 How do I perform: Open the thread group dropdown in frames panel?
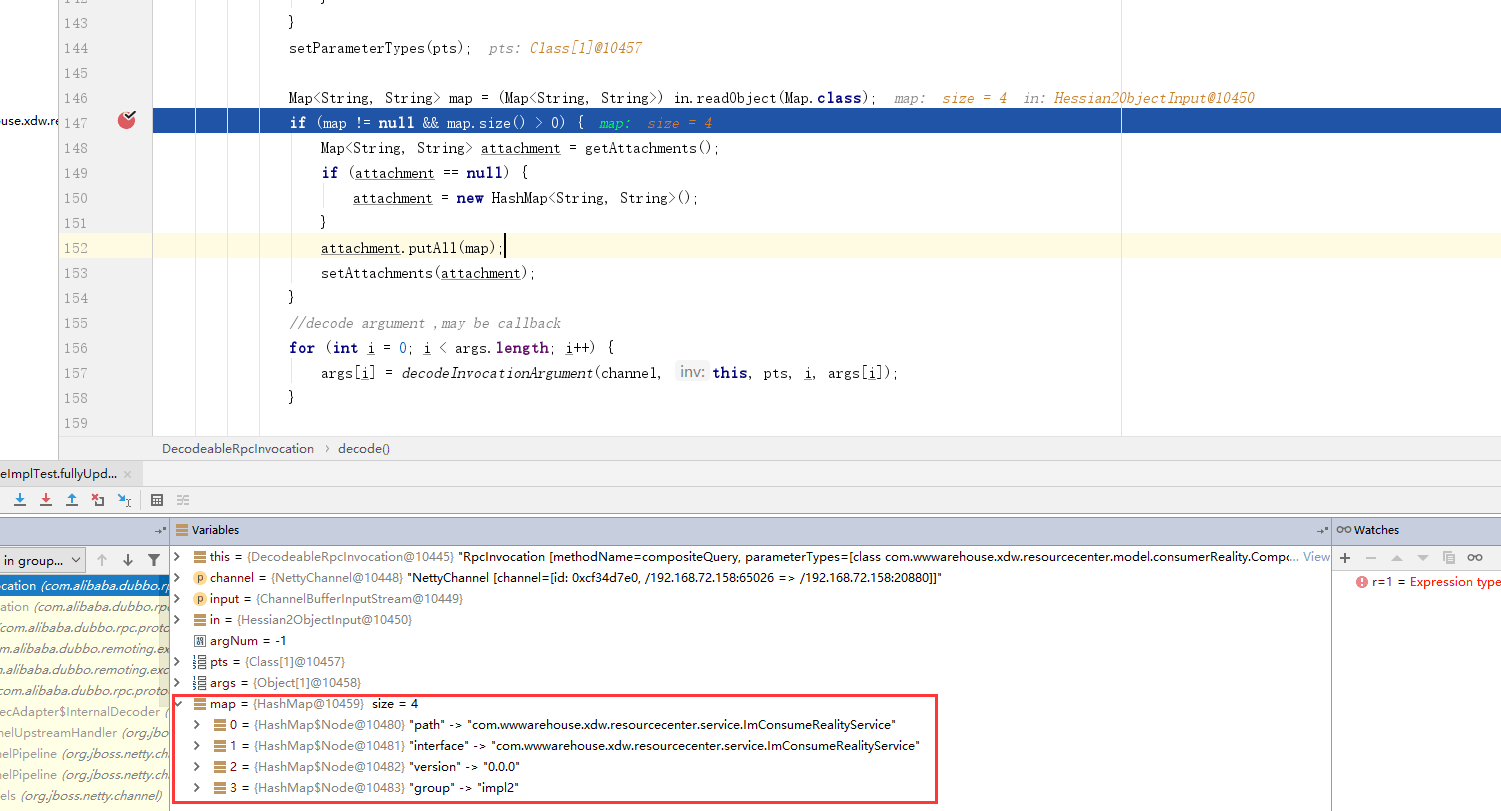(42, 560)
